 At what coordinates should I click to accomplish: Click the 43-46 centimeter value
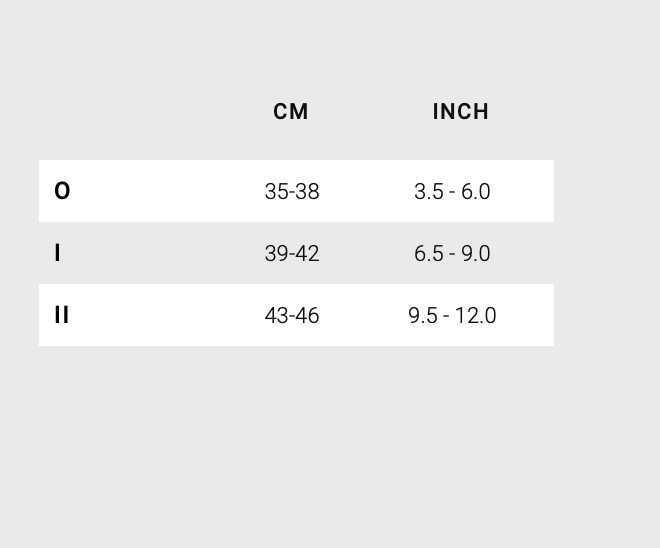click(x=292, y=316)
